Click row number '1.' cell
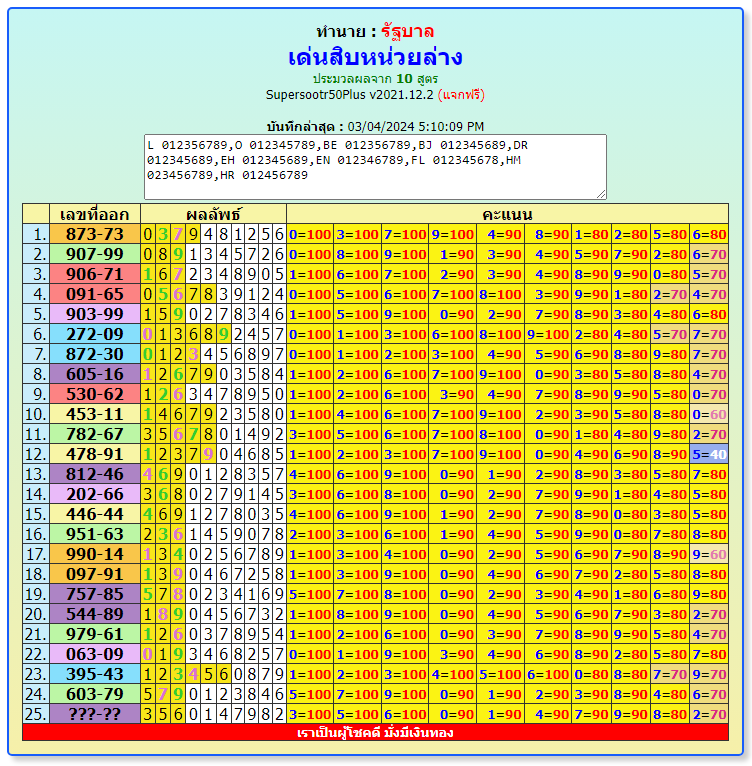This screenshot has width=752, height=766. (x=36, y=234)
